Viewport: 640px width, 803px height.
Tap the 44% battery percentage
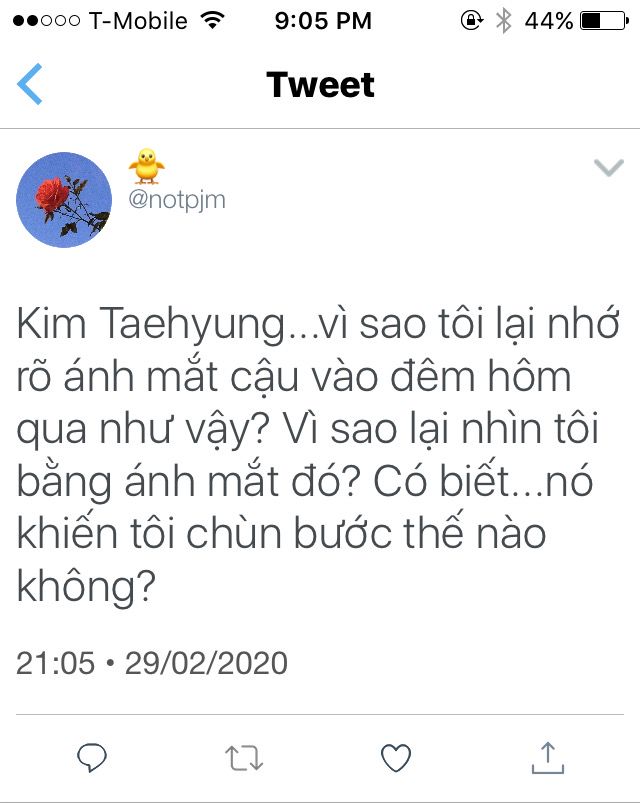pyautogui.click(x=549, y=21)
